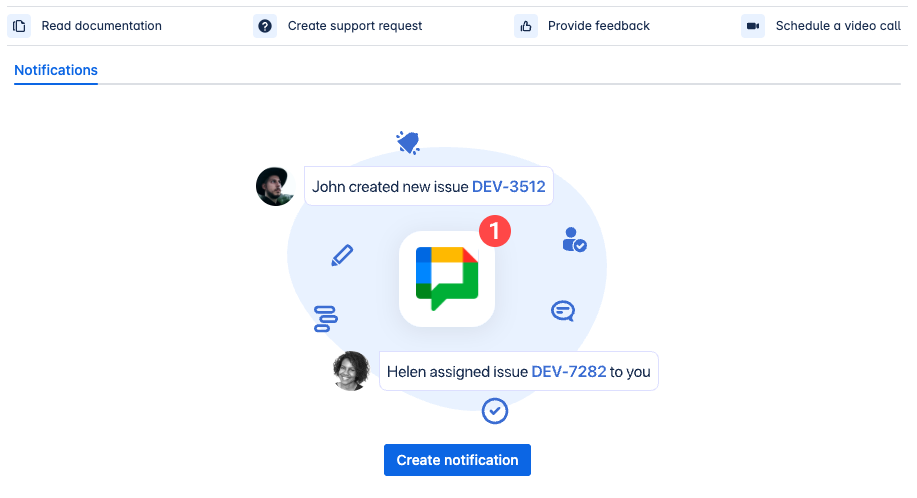Click the Read documentation copy icon

point(19,26)
